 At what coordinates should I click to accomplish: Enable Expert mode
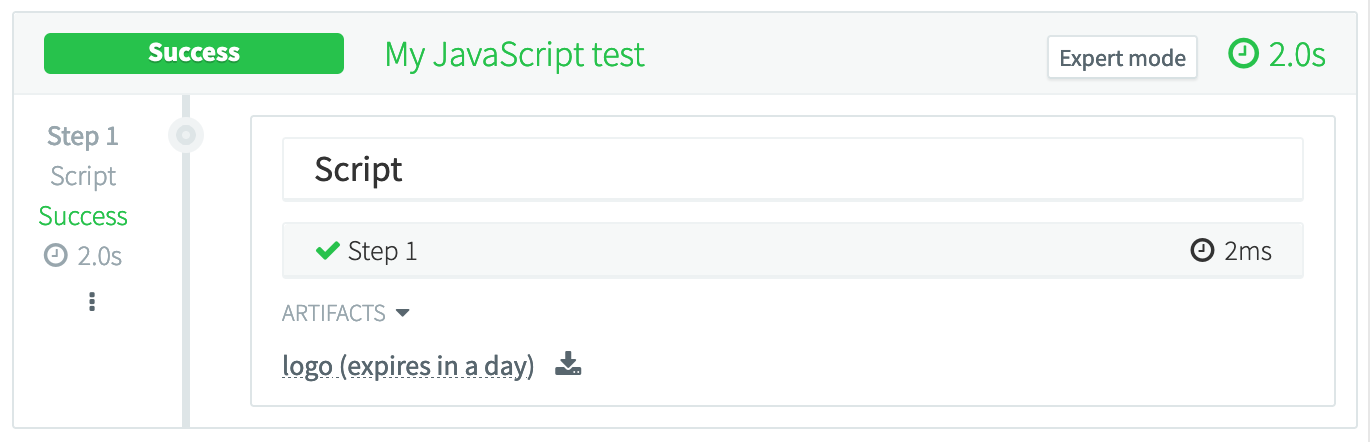[x=1122, y=57]
